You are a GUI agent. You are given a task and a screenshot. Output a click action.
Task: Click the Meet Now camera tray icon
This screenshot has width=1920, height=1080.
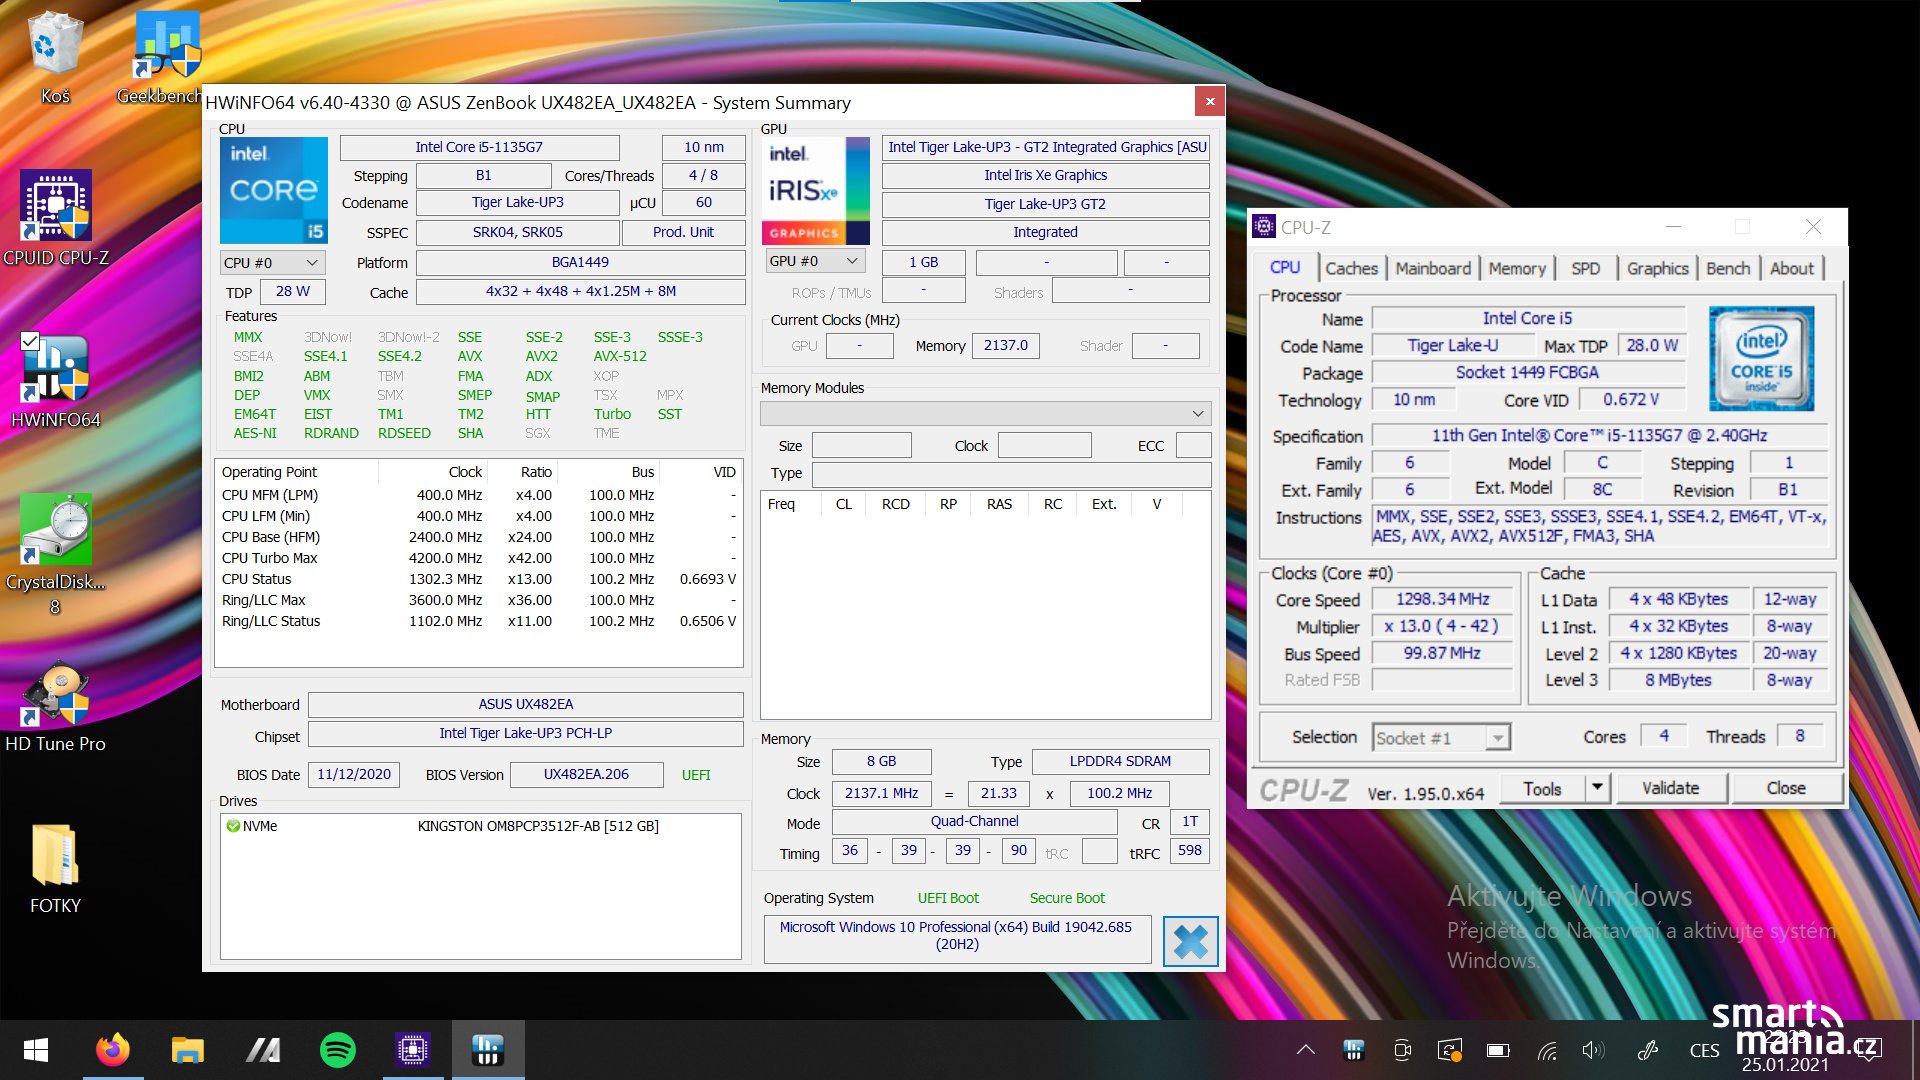coord(1402,1050)
